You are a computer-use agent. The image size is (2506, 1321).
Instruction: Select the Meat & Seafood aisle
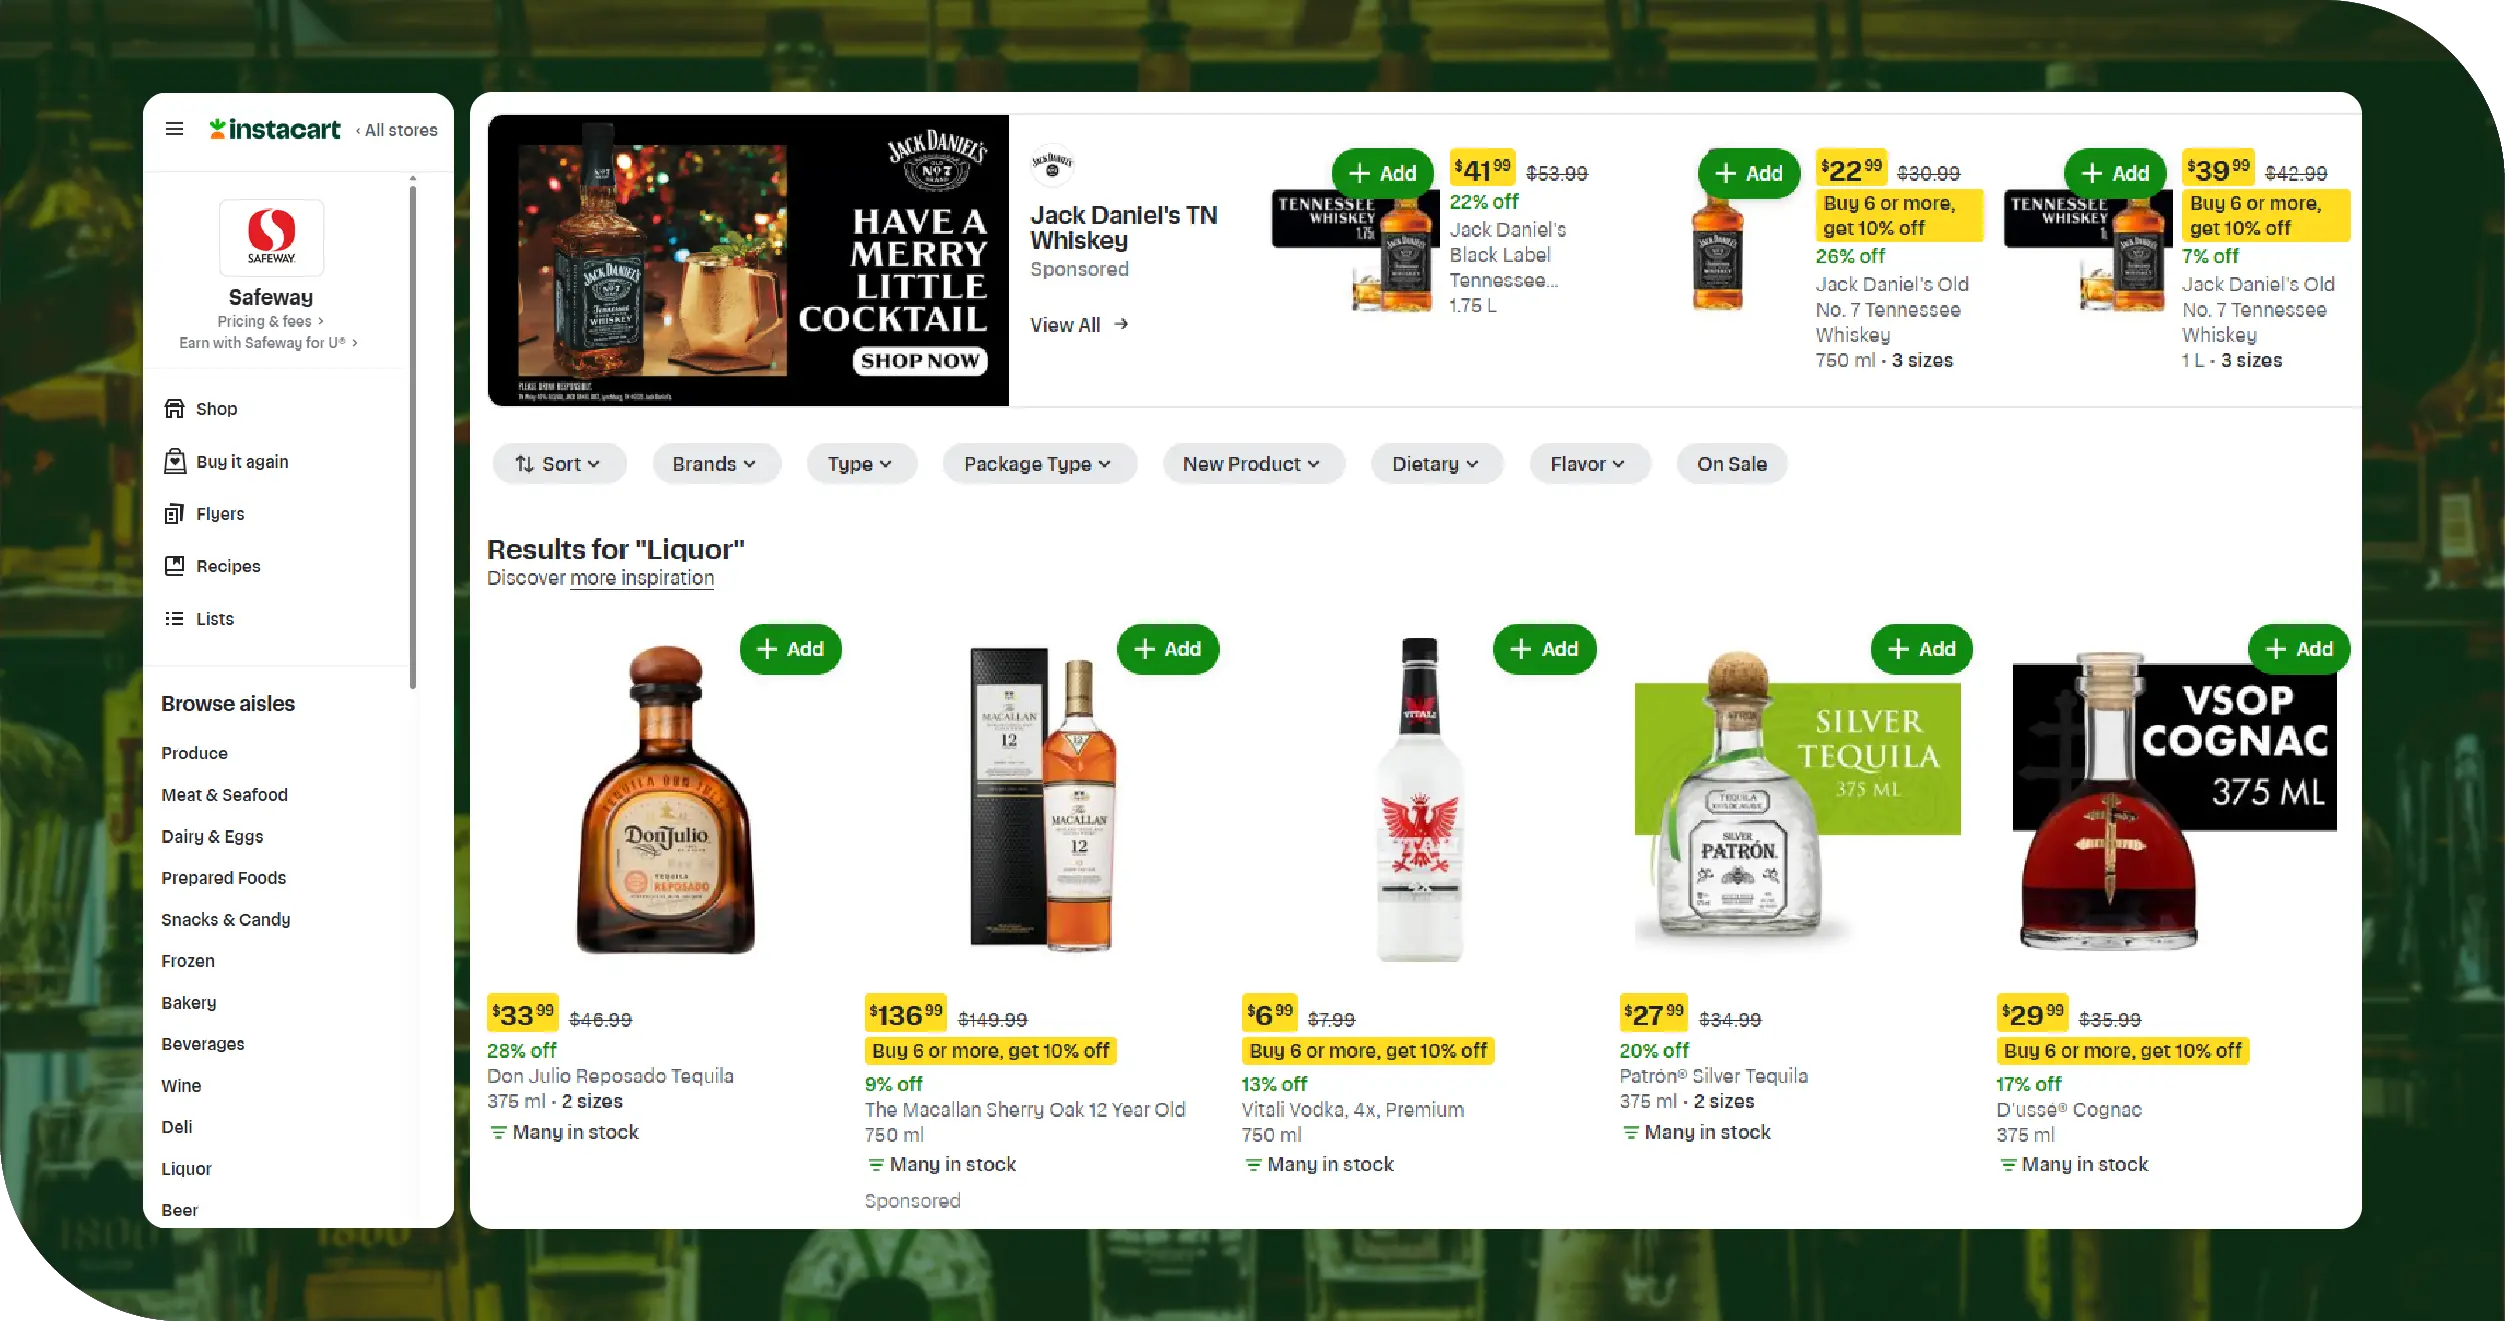224,795
